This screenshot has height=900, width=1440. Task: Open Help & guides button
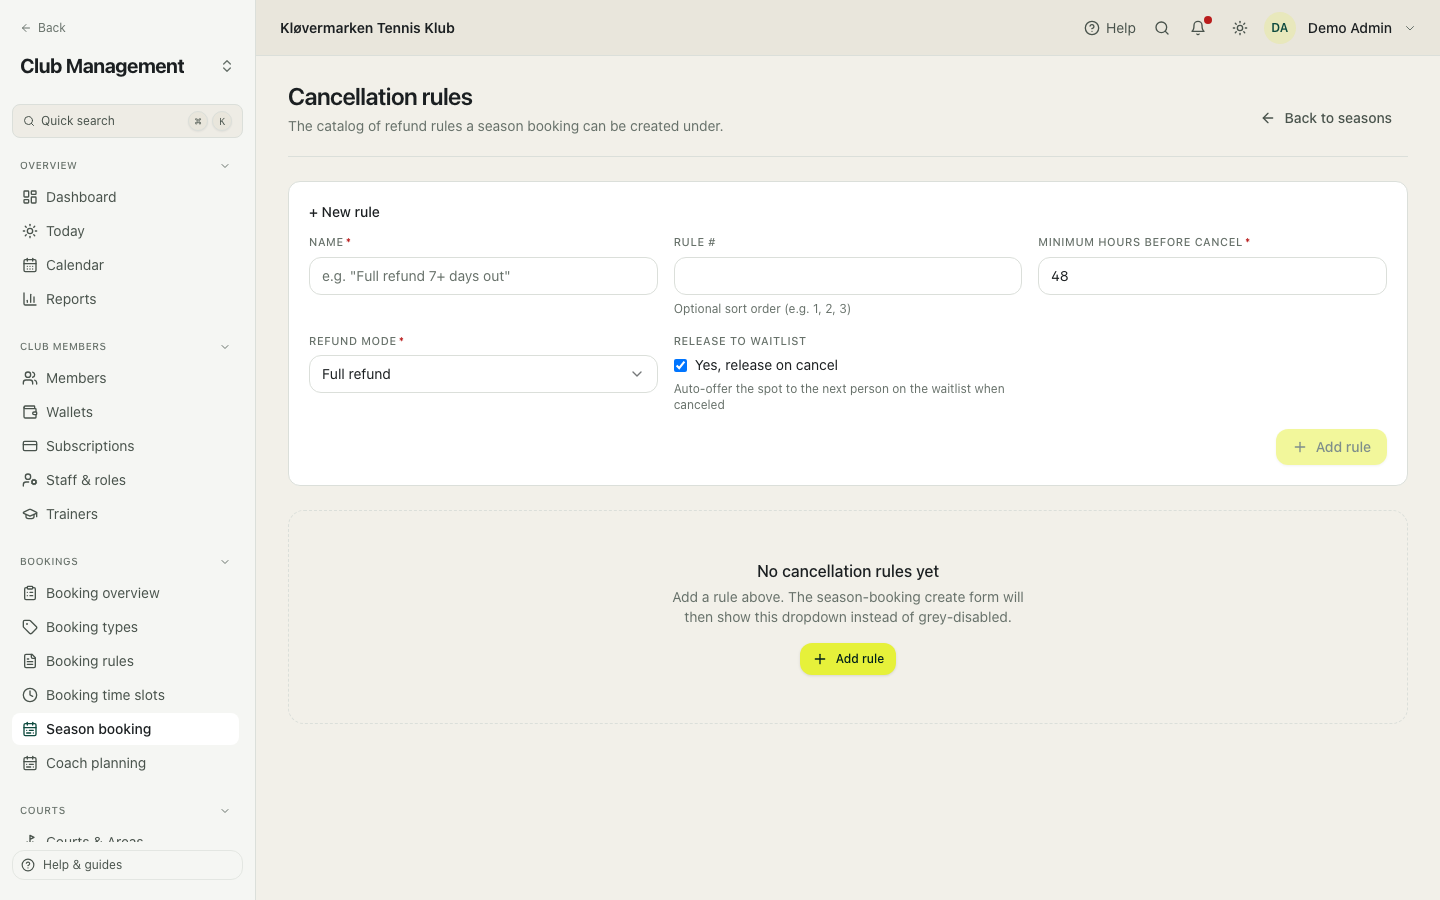coord(127,865)
